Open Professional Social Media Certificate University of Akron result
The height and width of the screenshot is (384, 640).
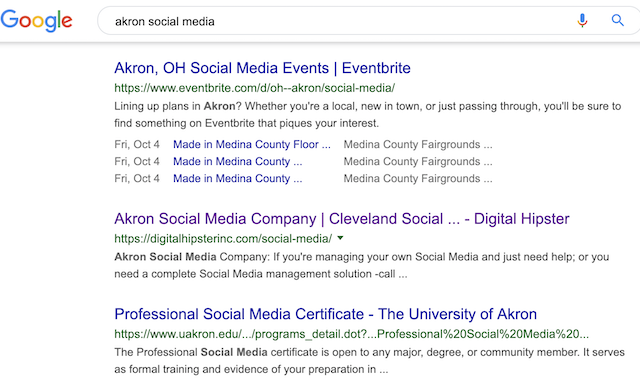click(x=325, y=314)
